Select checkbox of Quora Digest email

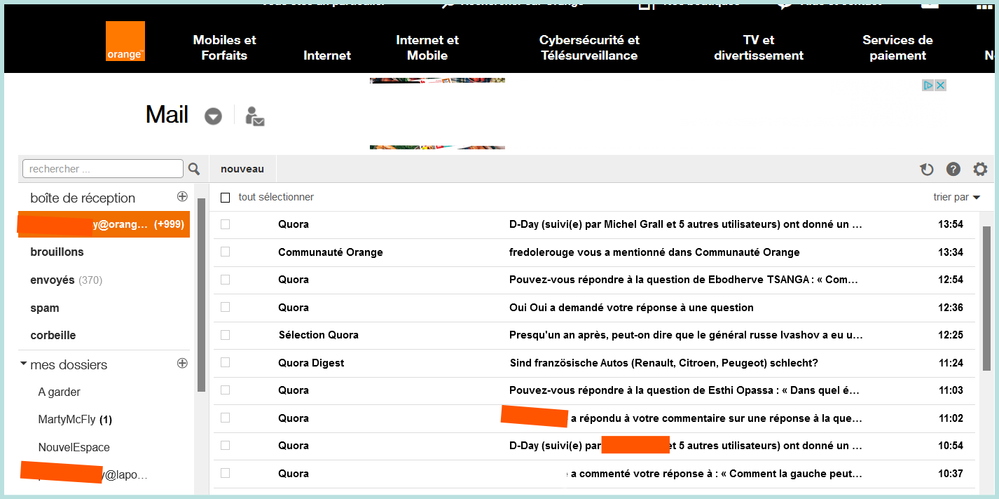coord(225,363)
